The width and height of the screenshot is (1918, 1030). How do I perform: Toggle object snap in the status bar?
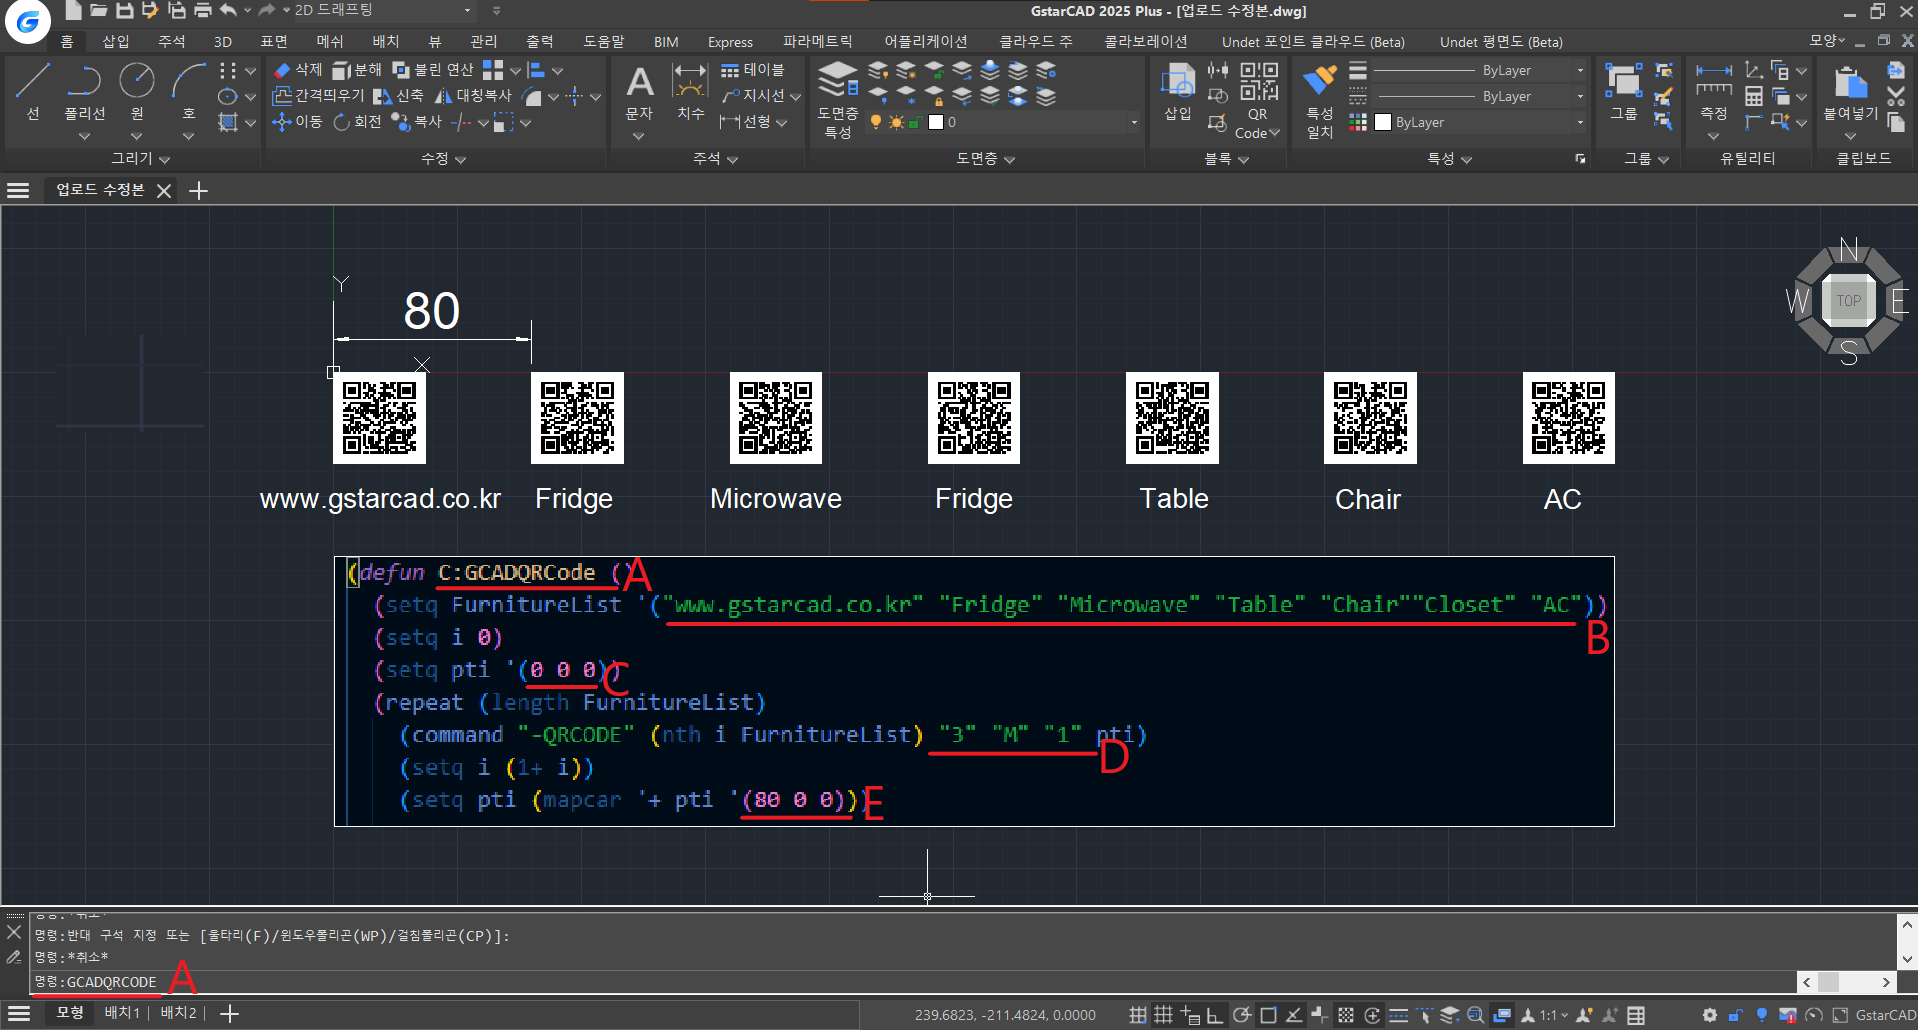[x=1268, y=1015]
